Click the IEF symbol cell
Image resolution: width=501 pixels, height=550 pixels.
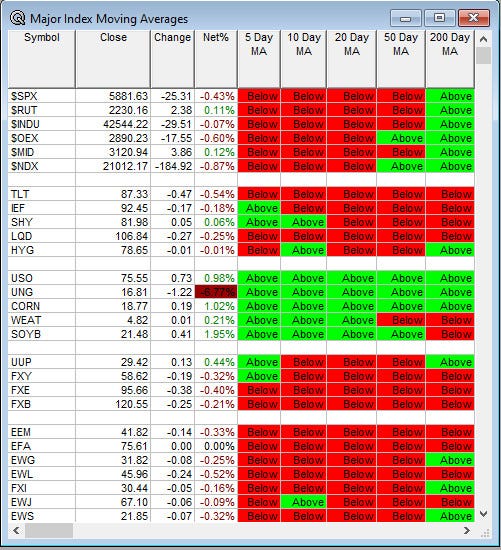[x=42, y=208]
